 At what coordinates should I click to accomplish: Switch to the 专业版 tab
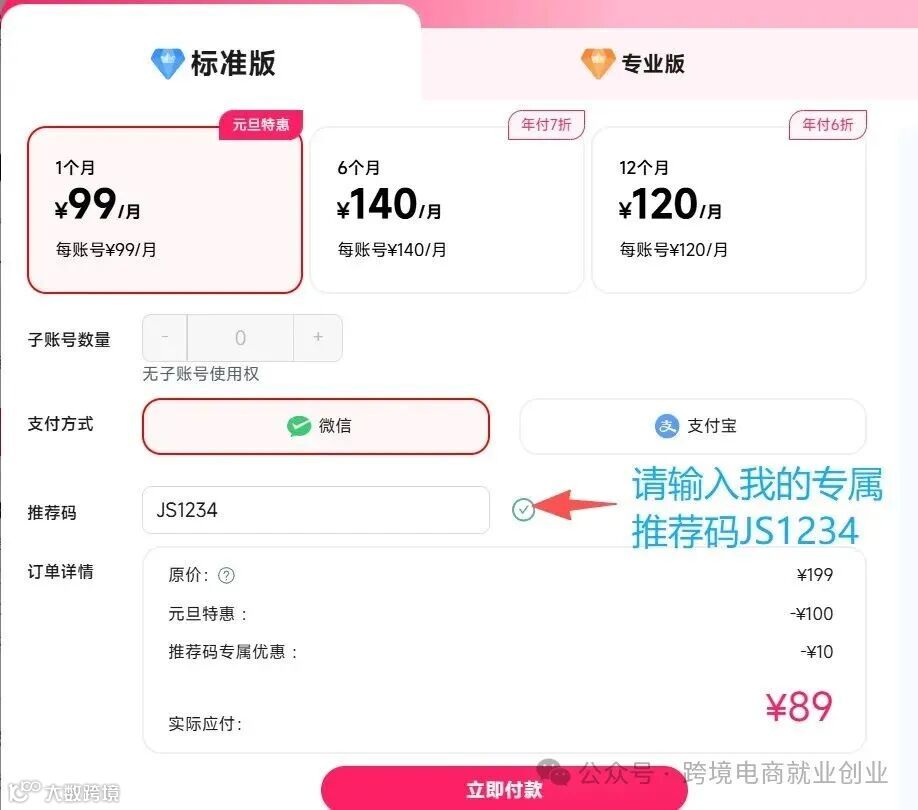632,63
